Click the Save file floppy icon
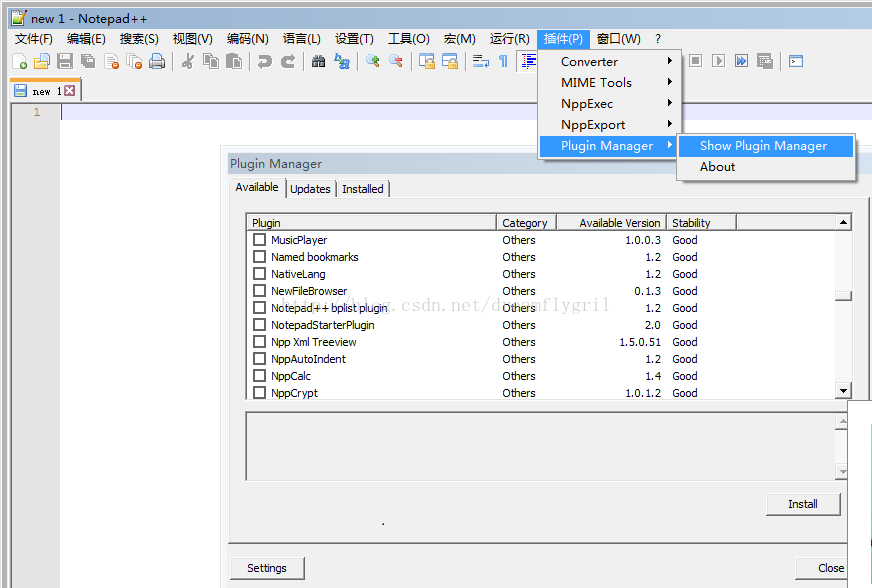Screen dimensions: 872x588 (65, 61)
